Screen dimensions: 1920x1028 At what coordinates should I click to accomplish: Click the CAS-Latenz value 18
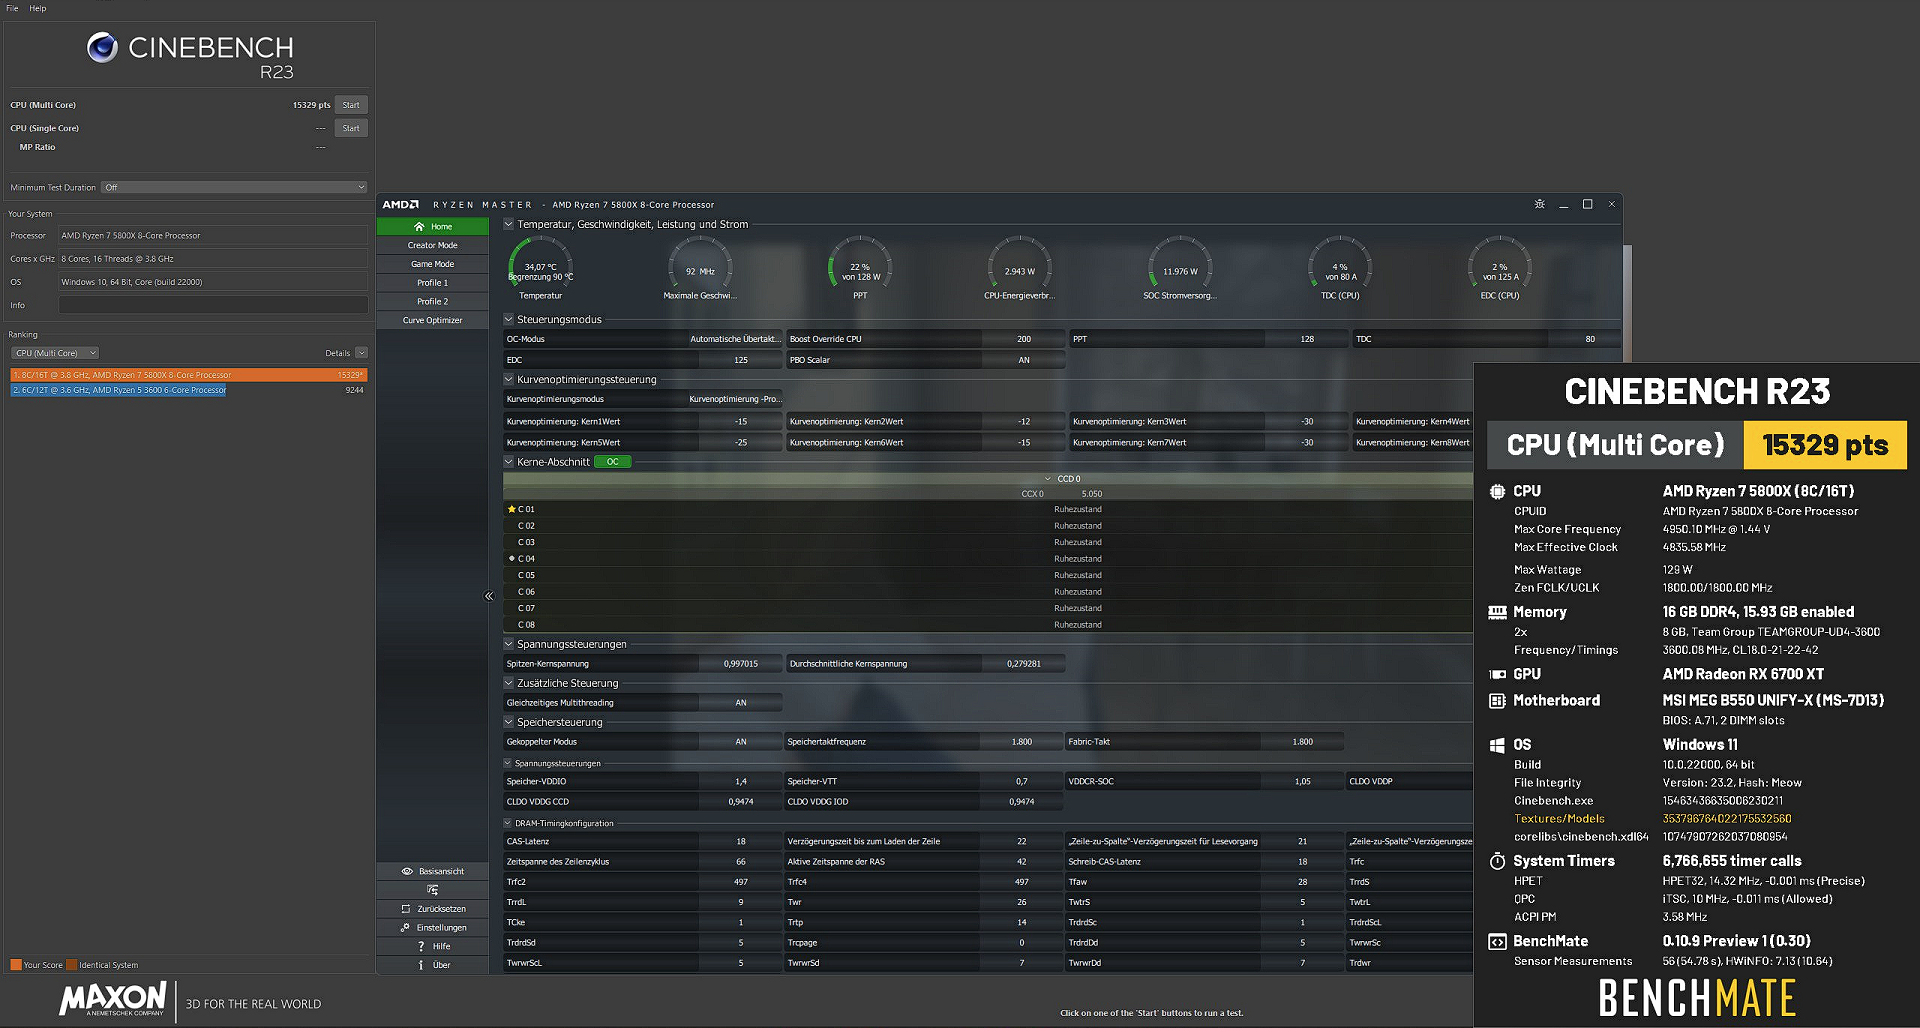point(741,842)
